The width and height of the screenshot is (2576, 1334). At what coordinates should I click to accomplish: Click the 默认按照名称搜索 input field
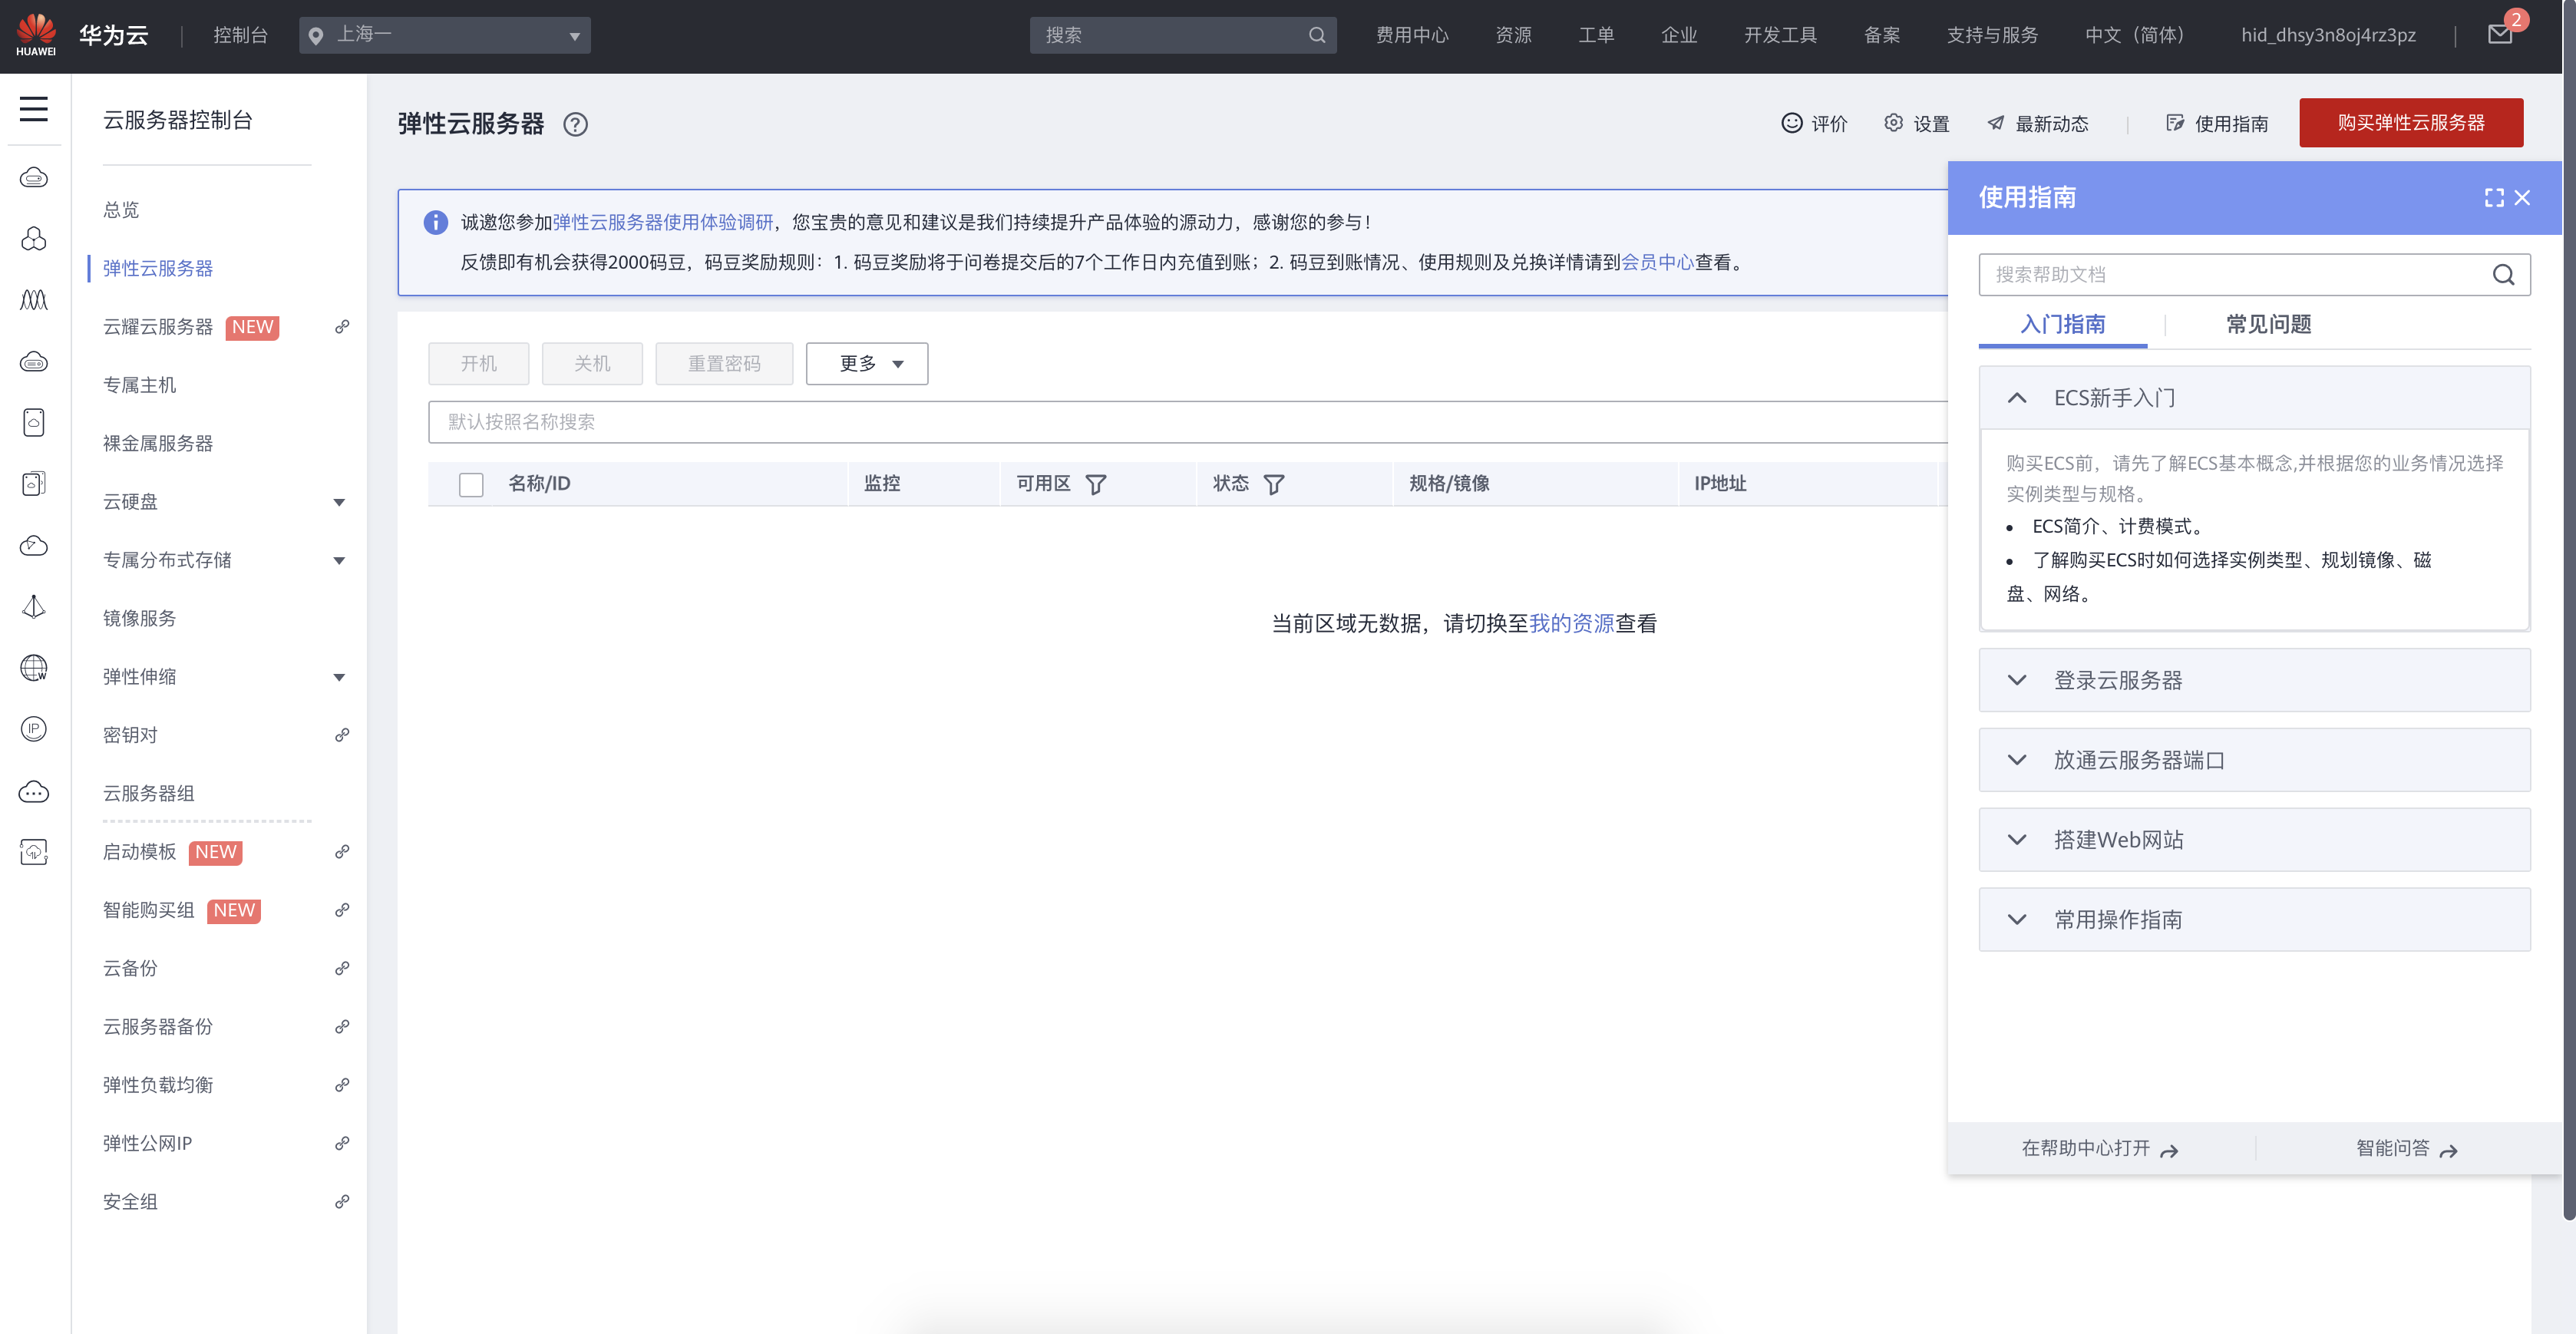(1180, 422)
